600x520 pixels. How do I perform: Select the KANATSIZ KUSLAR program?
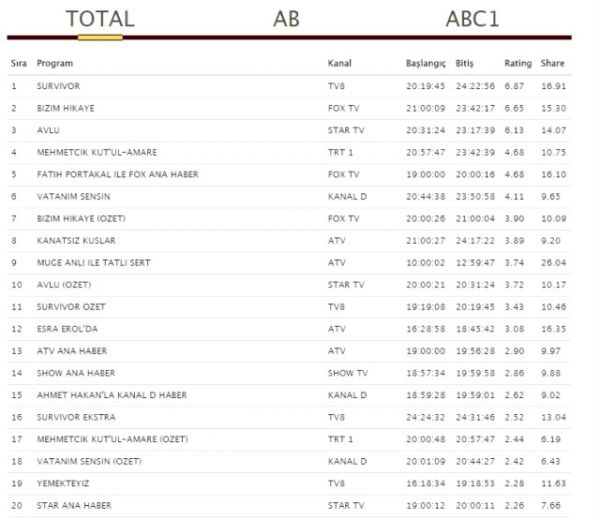76,241
